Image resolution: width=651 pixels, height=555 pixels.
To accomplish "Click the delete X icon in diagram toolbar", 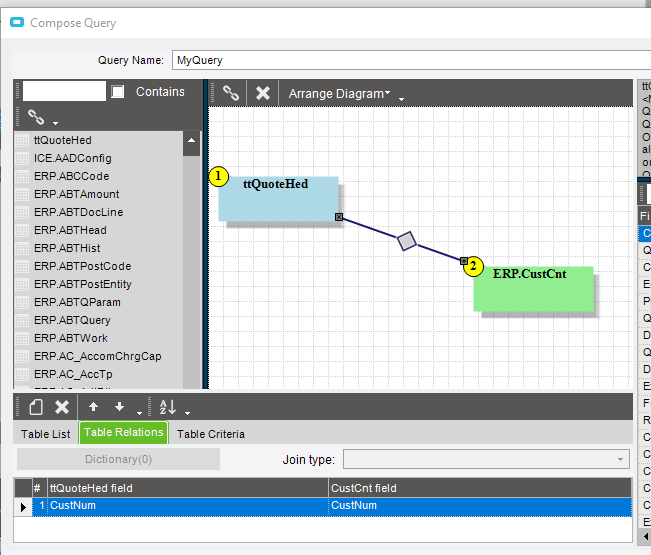I will click(x=262, y=93).
